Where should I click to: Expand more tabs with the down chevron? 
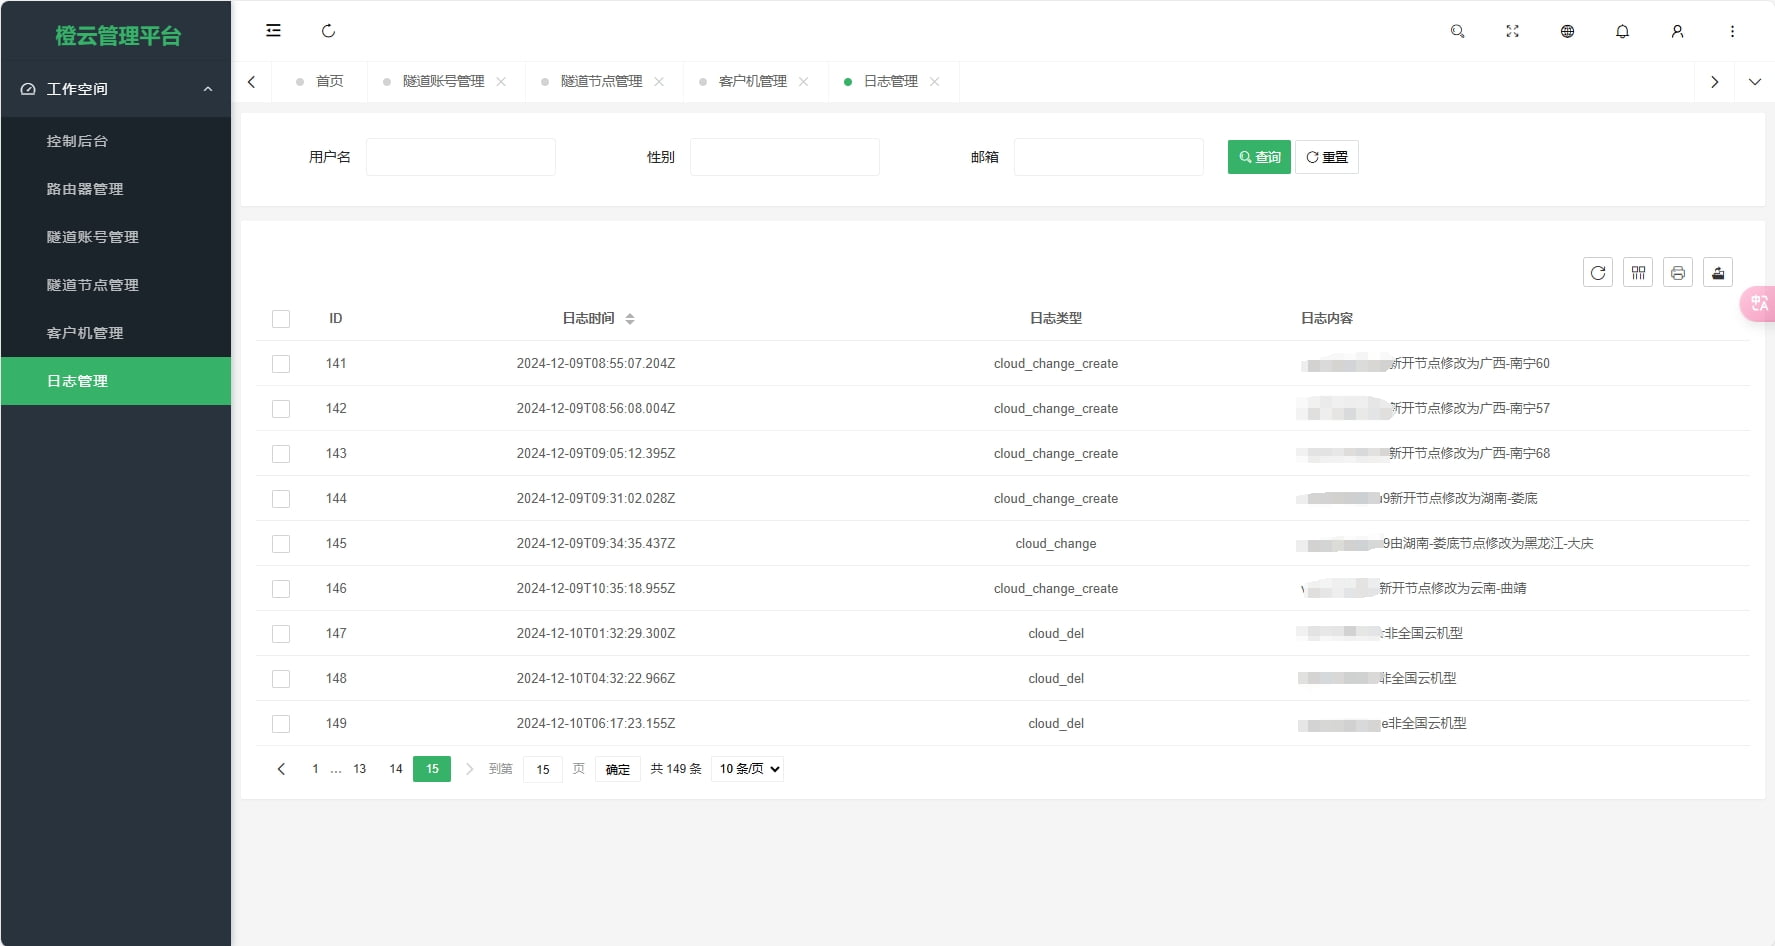tap(1755, 81)
